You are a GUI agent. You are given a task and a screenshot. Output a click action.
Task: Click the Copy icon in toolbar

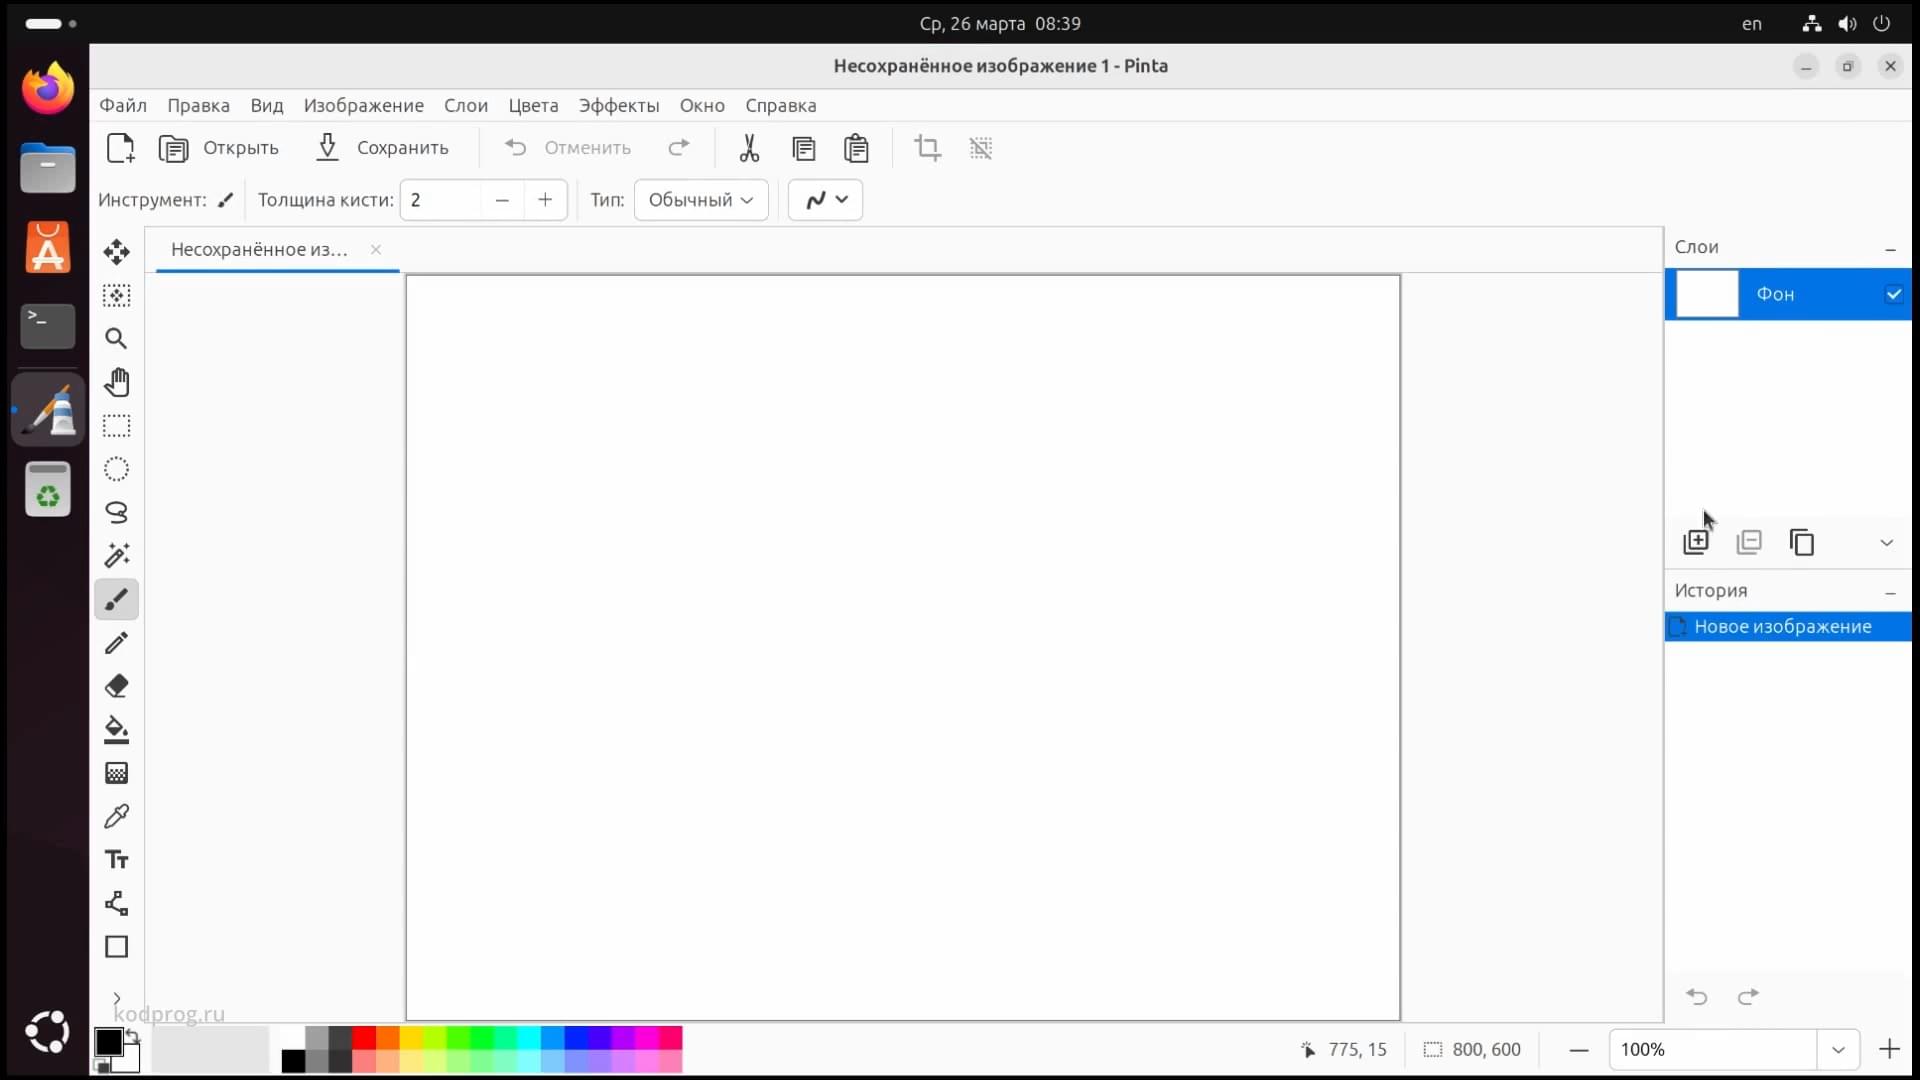[x=803, y=148]
